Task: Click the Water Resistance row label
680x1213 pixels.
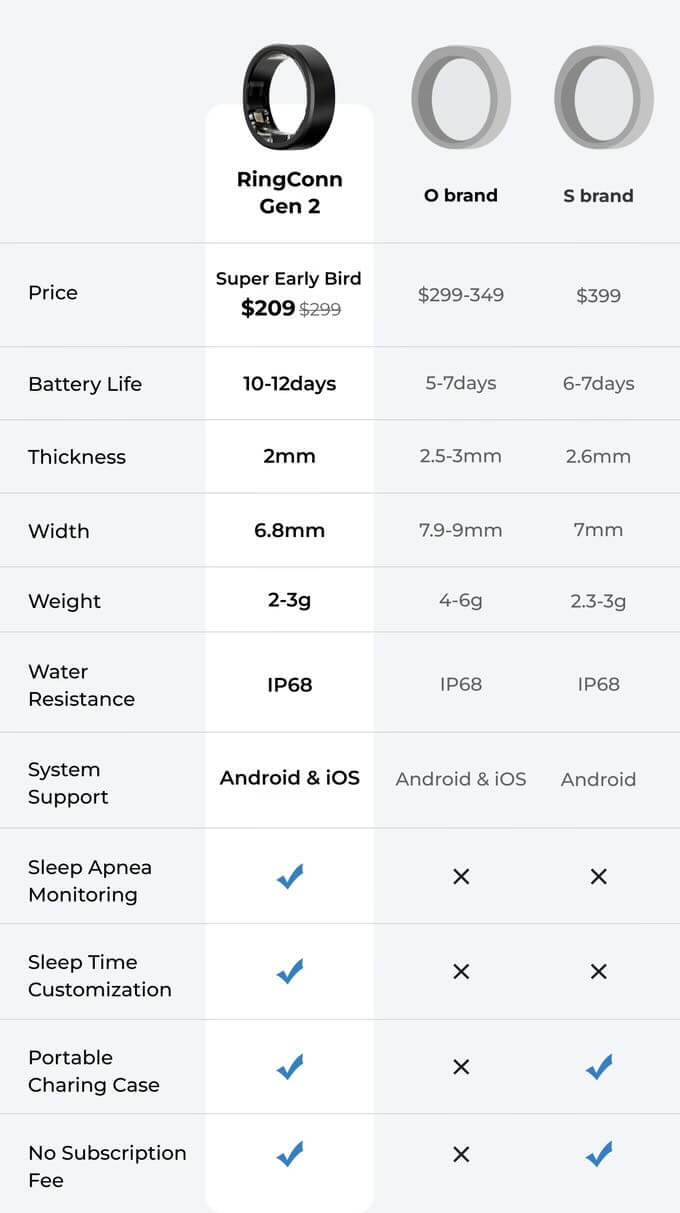Action: pyautogui.click(x=81, y=685)
